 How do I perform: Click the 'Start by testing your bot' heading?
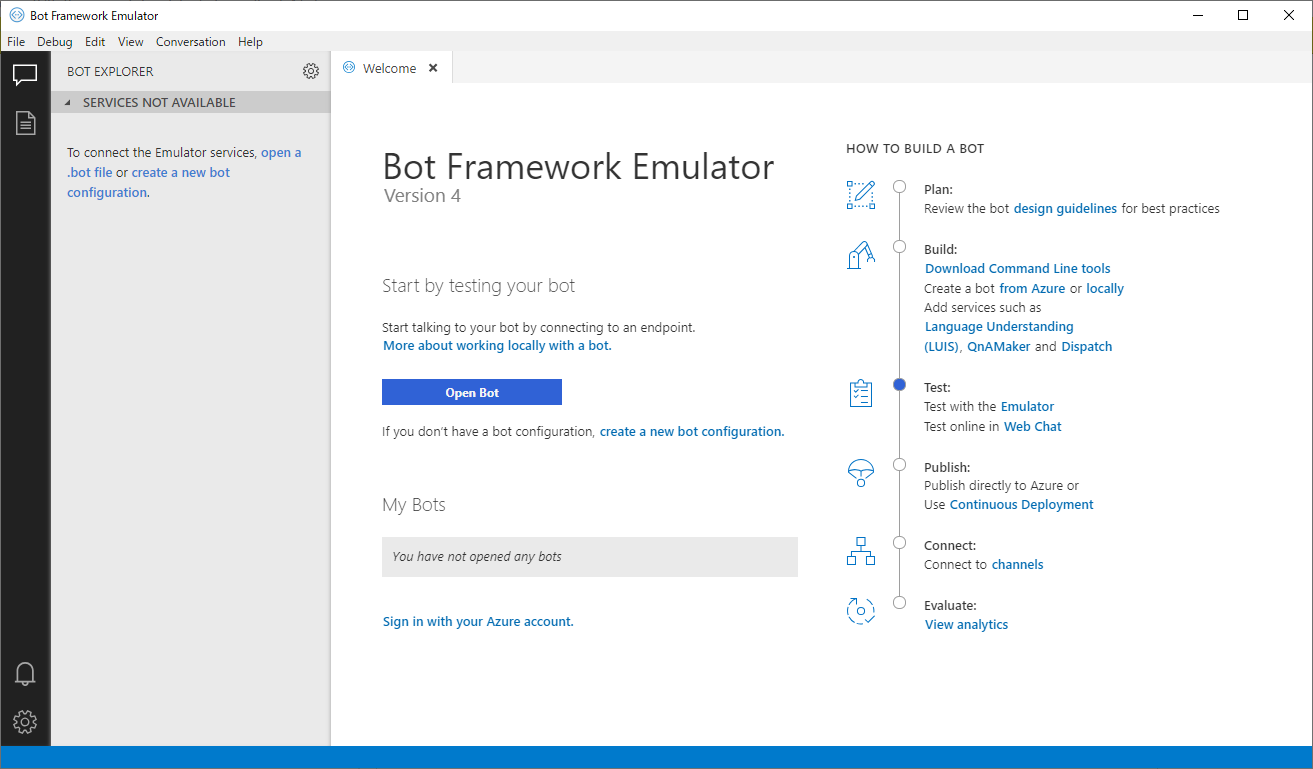[479, 286]
